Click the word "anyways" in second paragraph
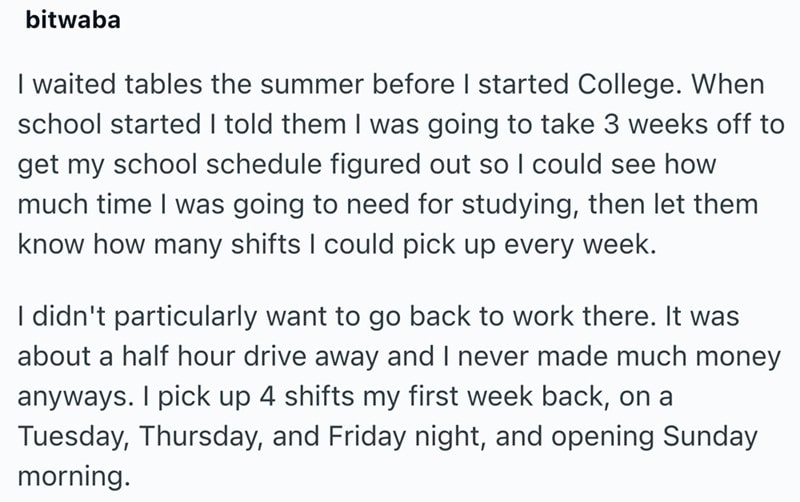 pos(67,396)
